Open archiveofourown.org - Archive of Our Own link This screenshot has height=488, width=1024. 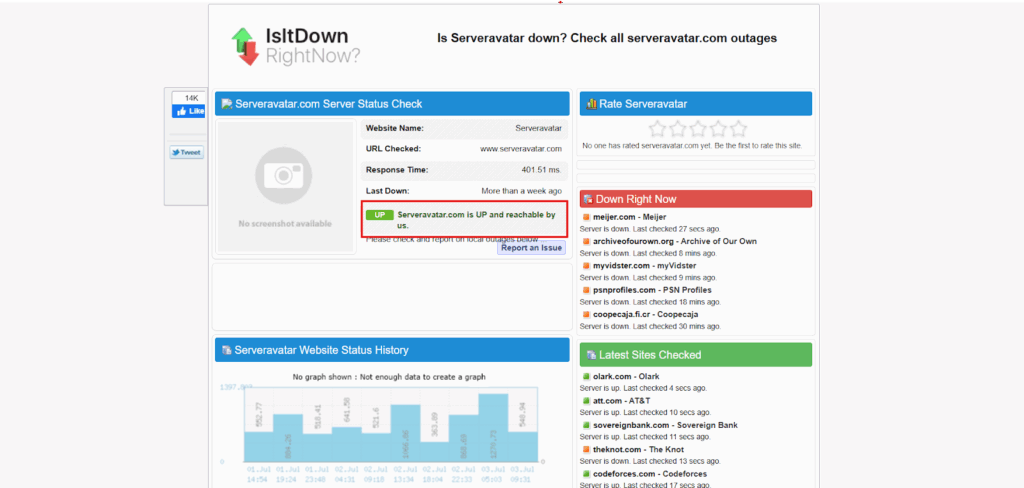point(675,241)
